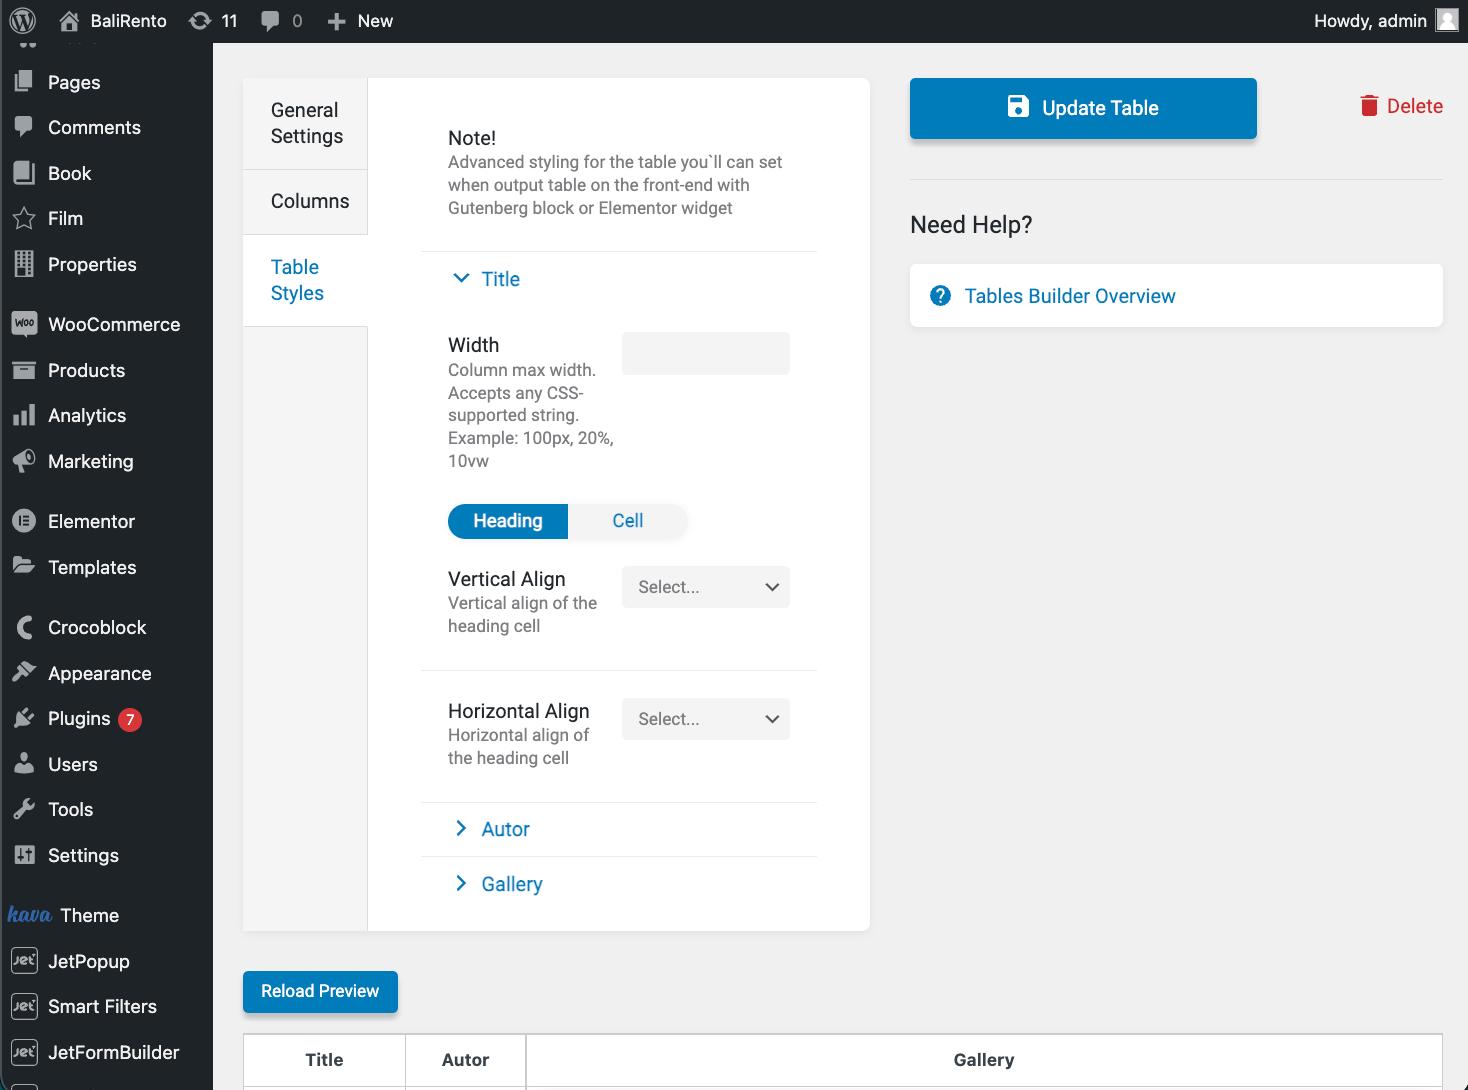Switch styling to the Cell toggle
Viewport: 1468px width, 1090px height.
628,521
